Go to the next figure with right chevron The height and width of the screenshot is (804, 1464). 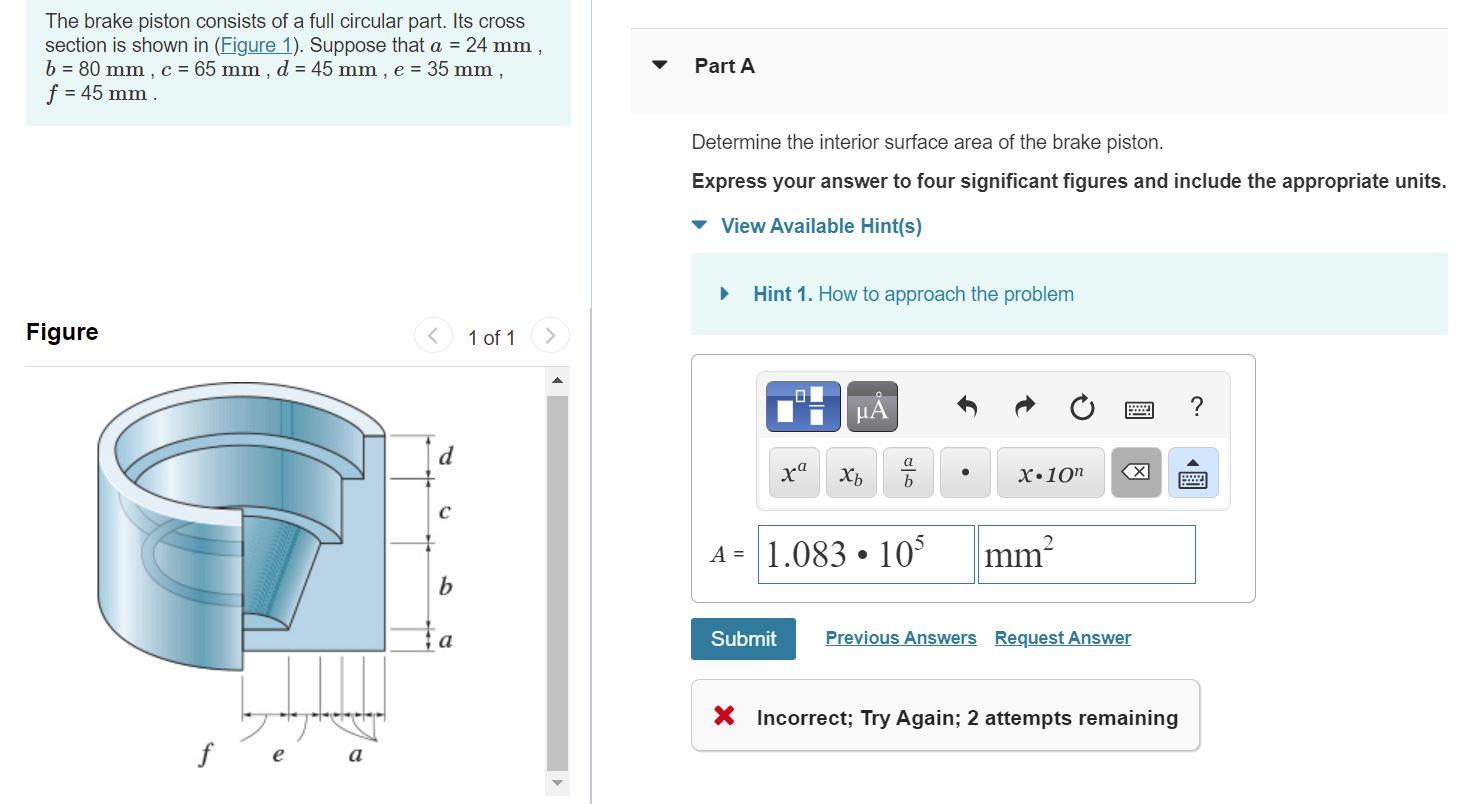[550, 335]
